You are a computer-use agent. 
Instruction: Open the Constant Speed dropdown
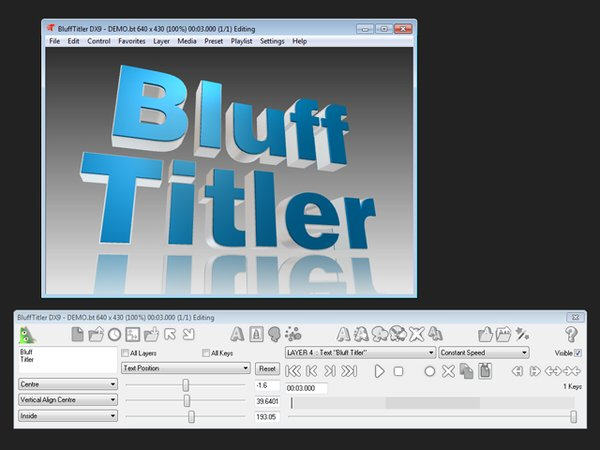(484, 352)
